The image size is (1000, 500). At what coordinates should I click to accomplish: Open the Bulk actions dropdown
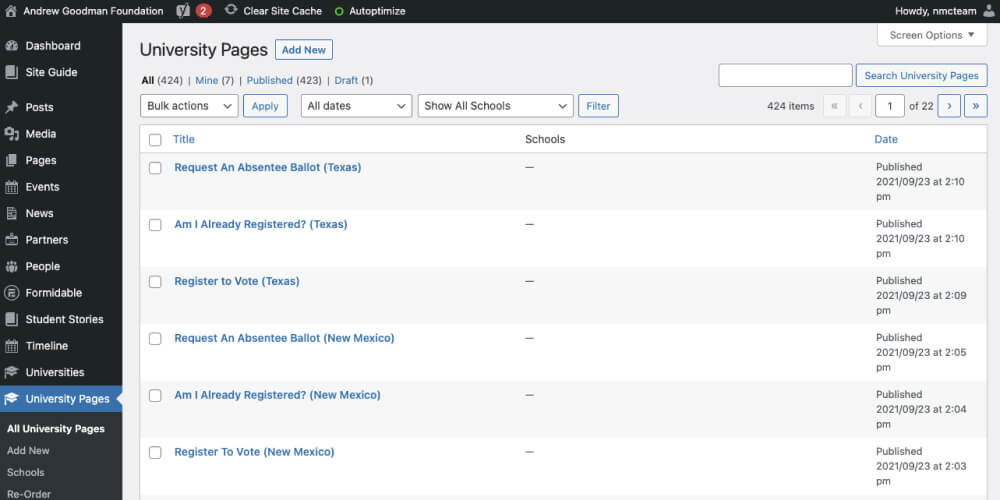tap(189, 106)
